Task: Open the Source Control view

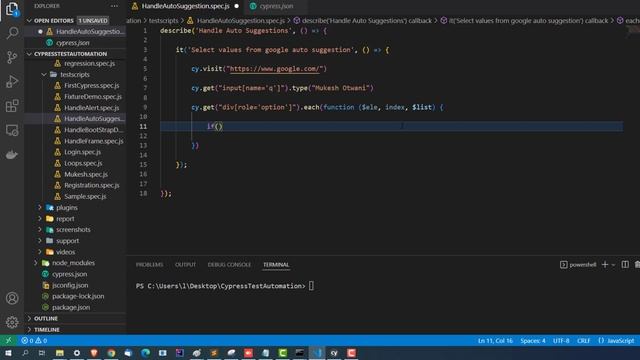Action: (12, 57)
